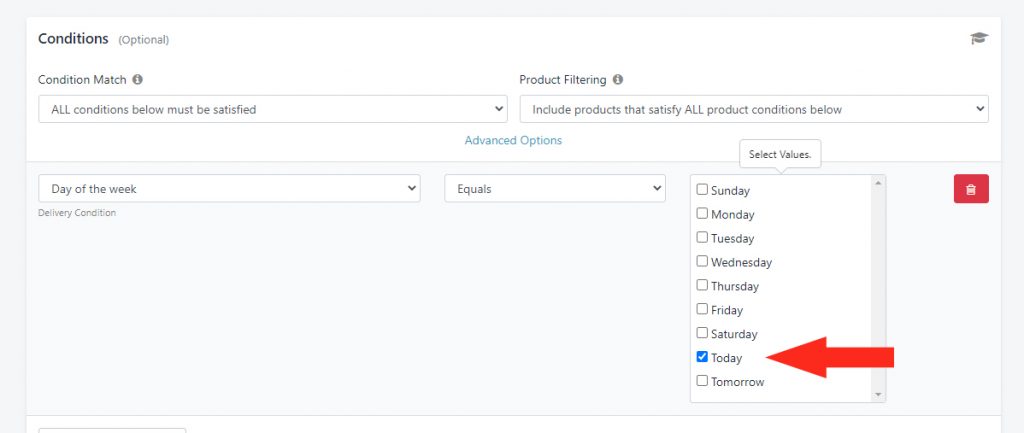The image size is (1024, 433).
Task: Check the Thursday checkbox
Action: 702,285
